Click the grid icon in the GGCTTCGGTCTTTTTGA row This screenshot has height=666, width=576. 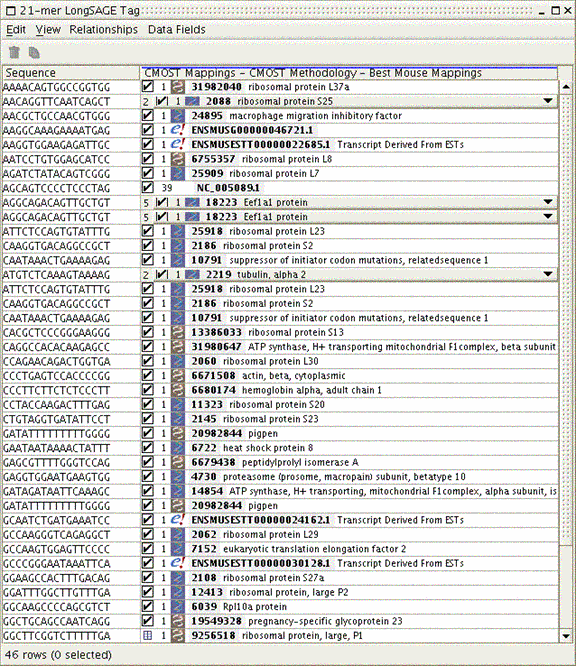pyautogui.click(x=147, y=635)
